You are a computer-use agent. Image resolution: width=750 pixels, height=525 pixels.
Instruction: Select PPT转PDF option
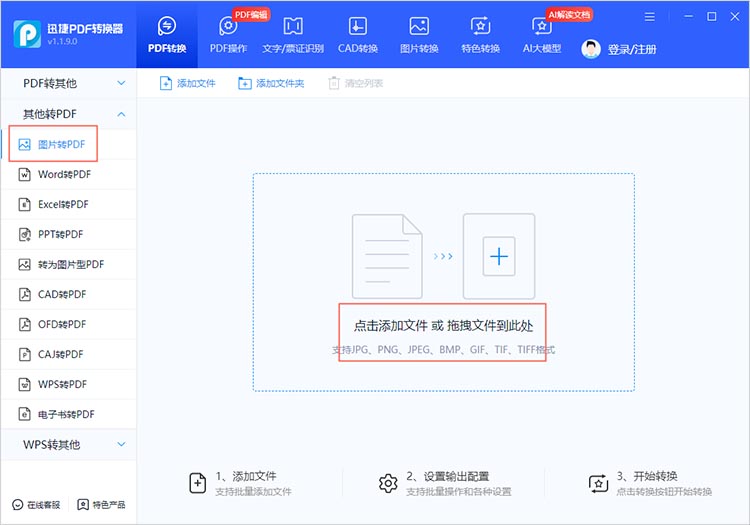(68, 234)
